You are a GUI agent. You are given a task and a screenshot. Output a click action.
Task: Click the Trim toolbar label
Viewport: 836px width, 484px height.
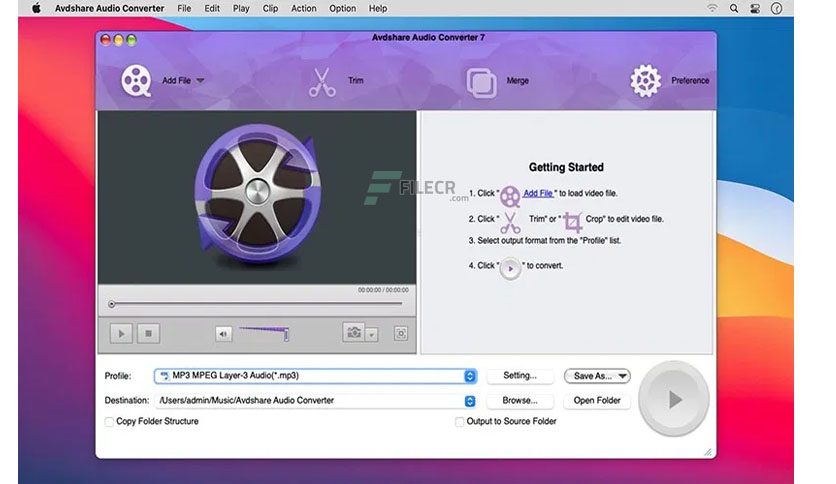coord(356,80)
